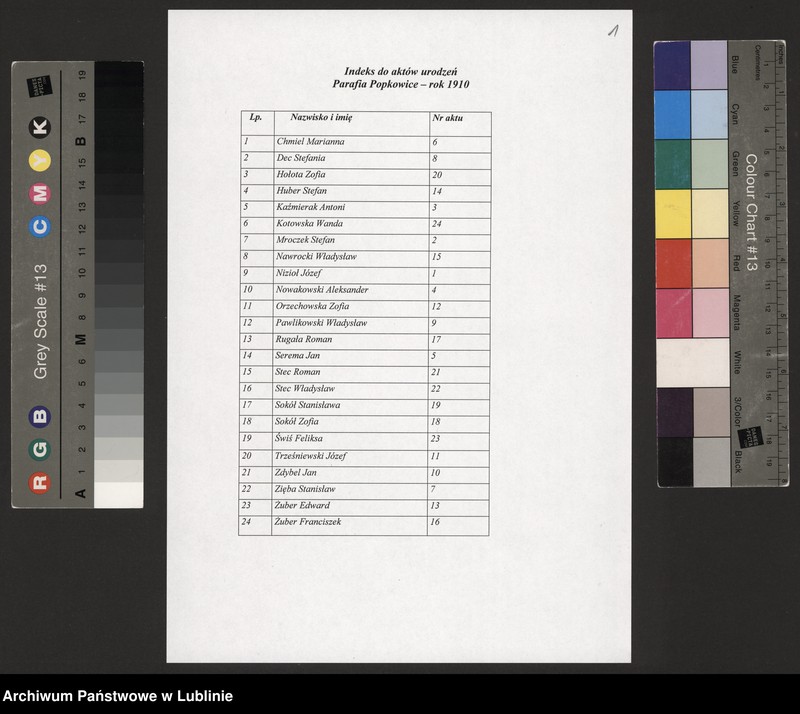The image size is (800, 714).
Task: Click the name 'Świś Feliksa'
Action: point(298,438)
